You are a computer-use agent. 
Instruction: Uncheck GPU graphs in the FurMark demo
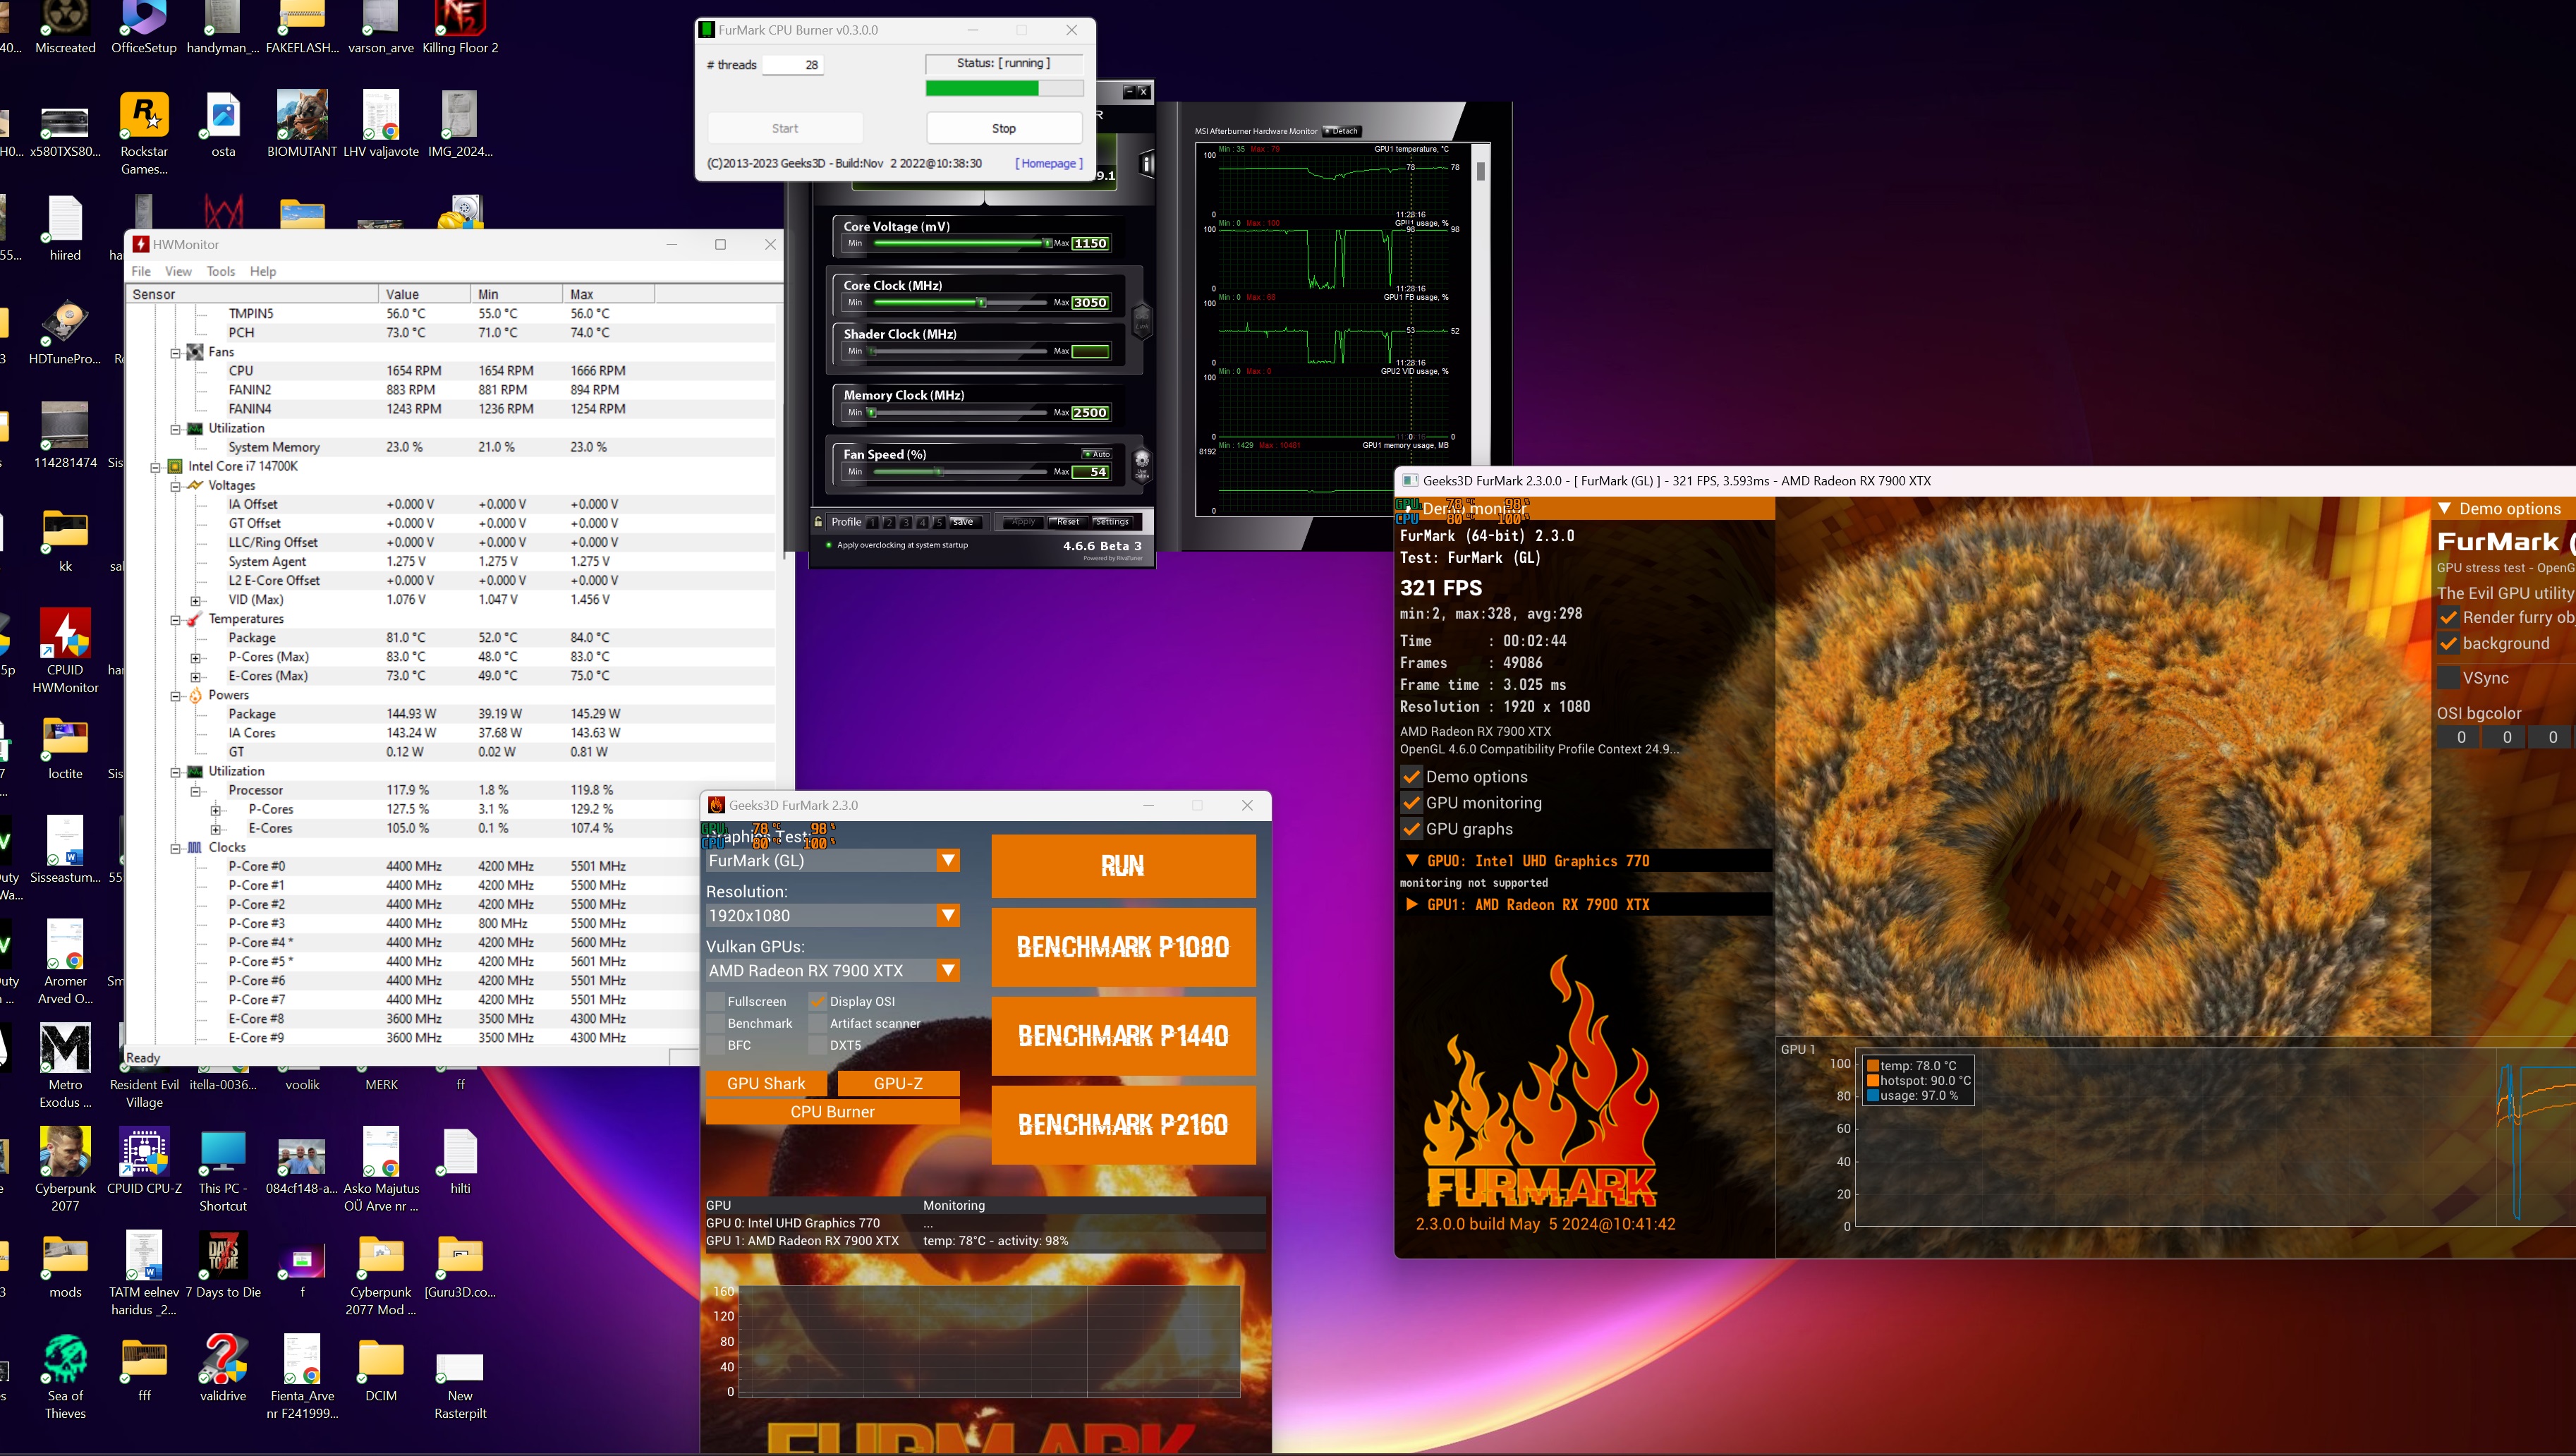coord(1412,829)
